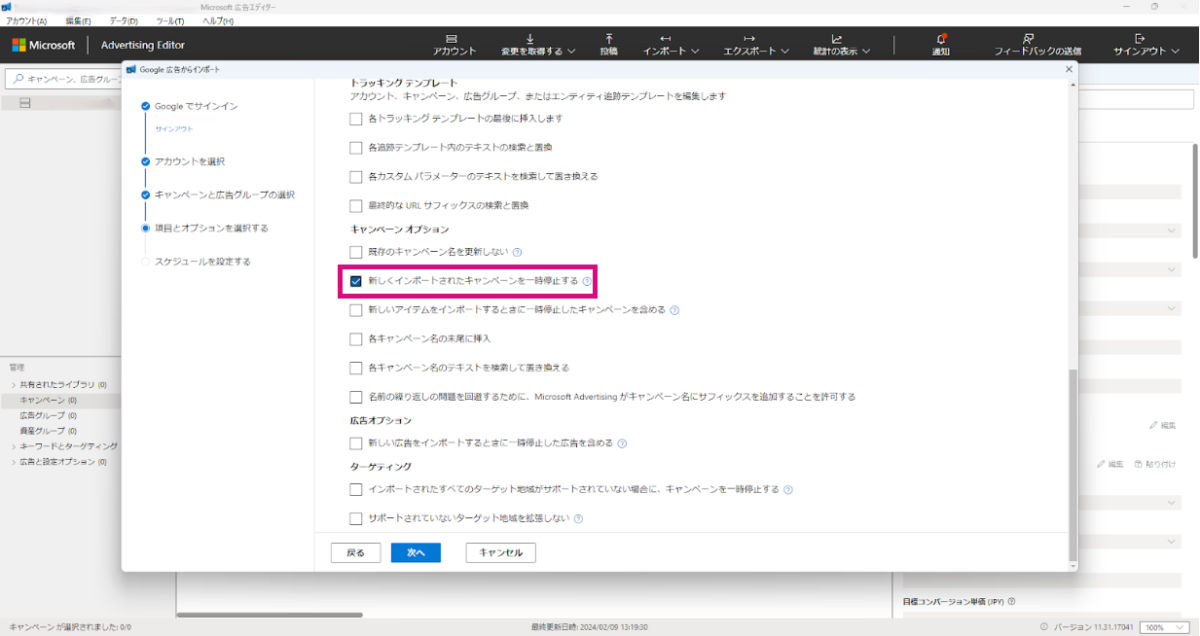Click help icon beside キャンペーンを一時停止する targeting option
1200x636 pixels.
coord(788,490)
